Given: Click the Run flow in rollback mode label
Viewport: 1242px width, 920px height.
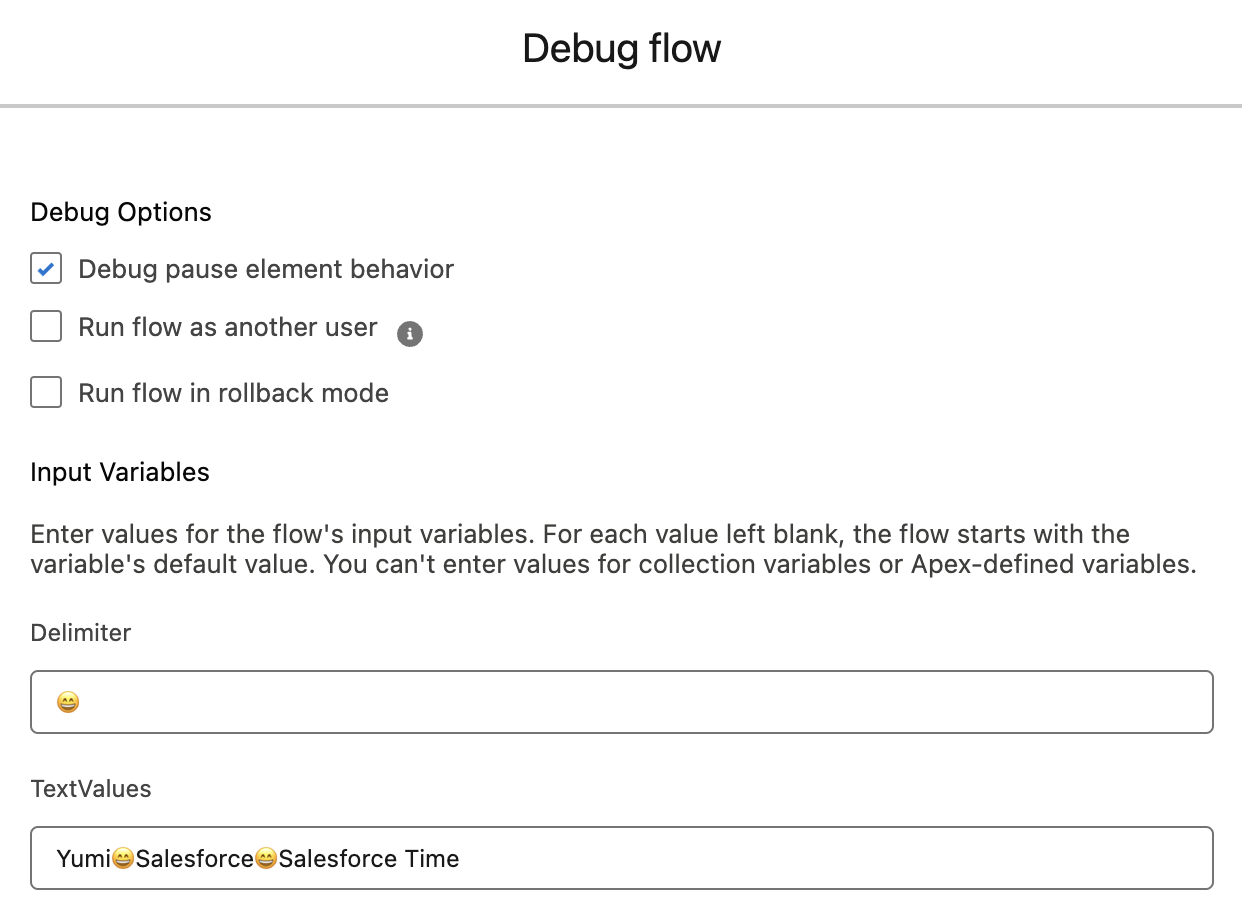Looking at the screenshot, I should [232, 392].
